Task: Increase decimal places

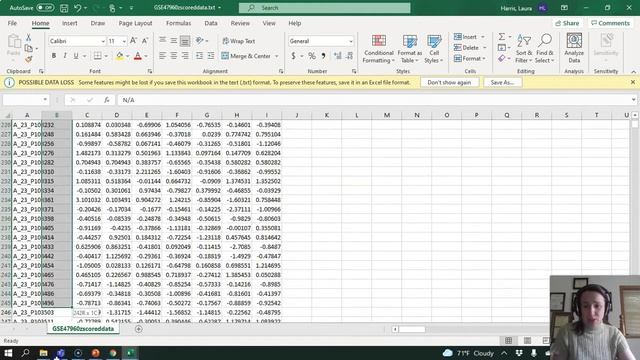Action: (x=338, y=56)
